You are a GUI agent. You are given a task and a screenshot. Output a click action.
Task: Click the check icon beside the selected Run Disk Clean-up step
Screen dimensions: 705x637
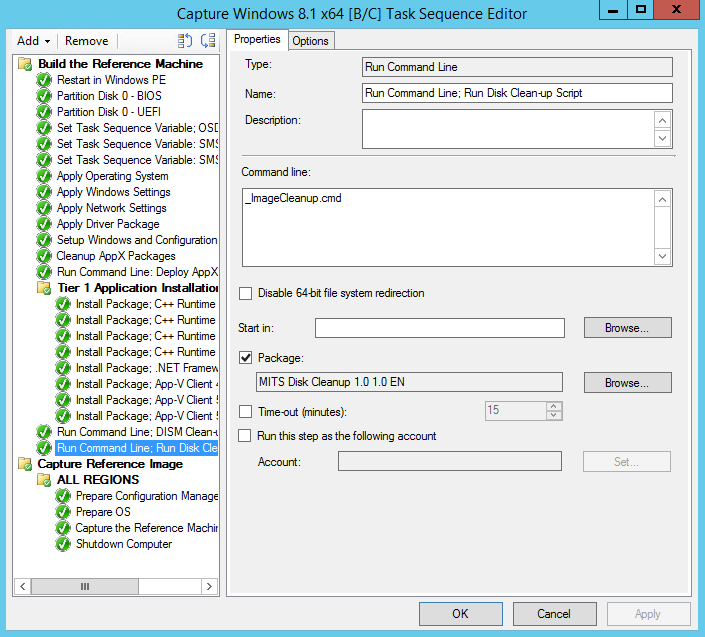[x=44, y=448]
